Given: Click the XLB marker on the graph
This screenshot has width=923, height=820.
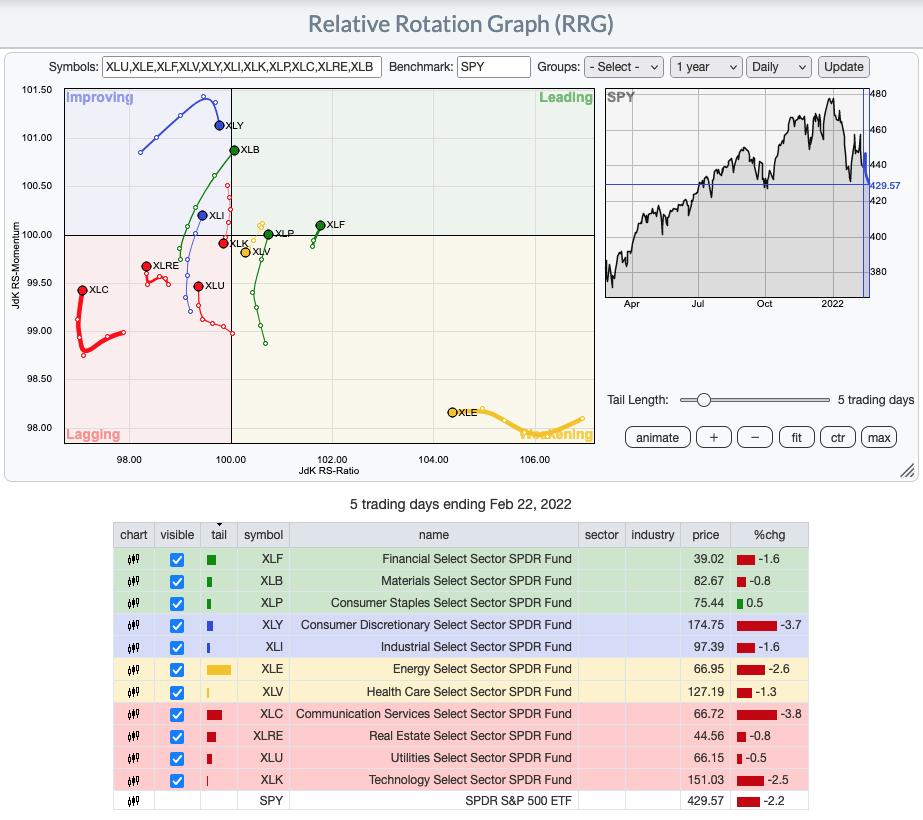Looking at the screenshot, I should click(234, 150).
